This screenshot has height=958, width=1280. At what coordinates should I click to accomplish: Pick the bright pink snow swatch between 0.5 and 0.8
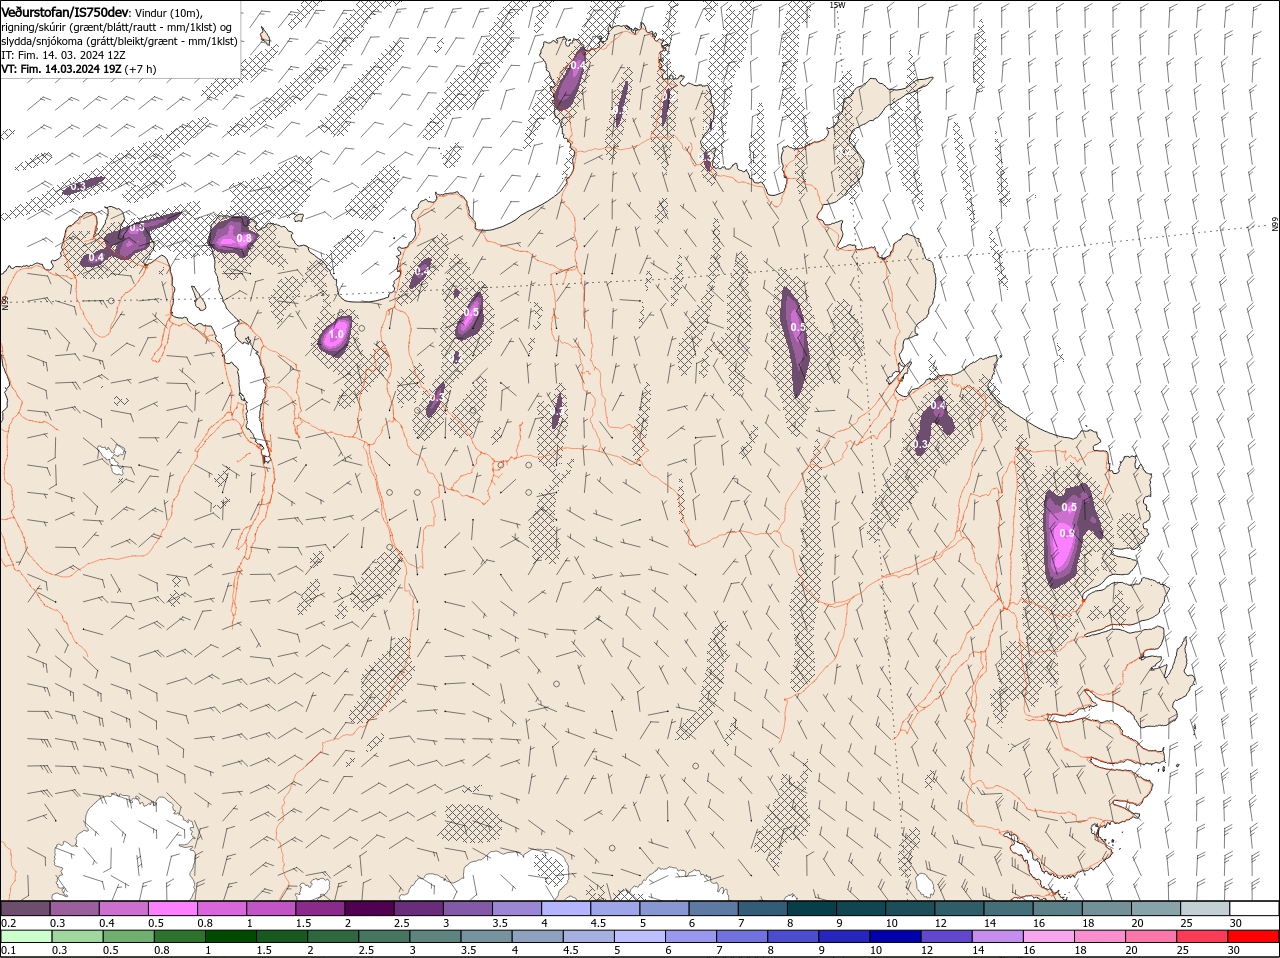[x=172, y=908]
